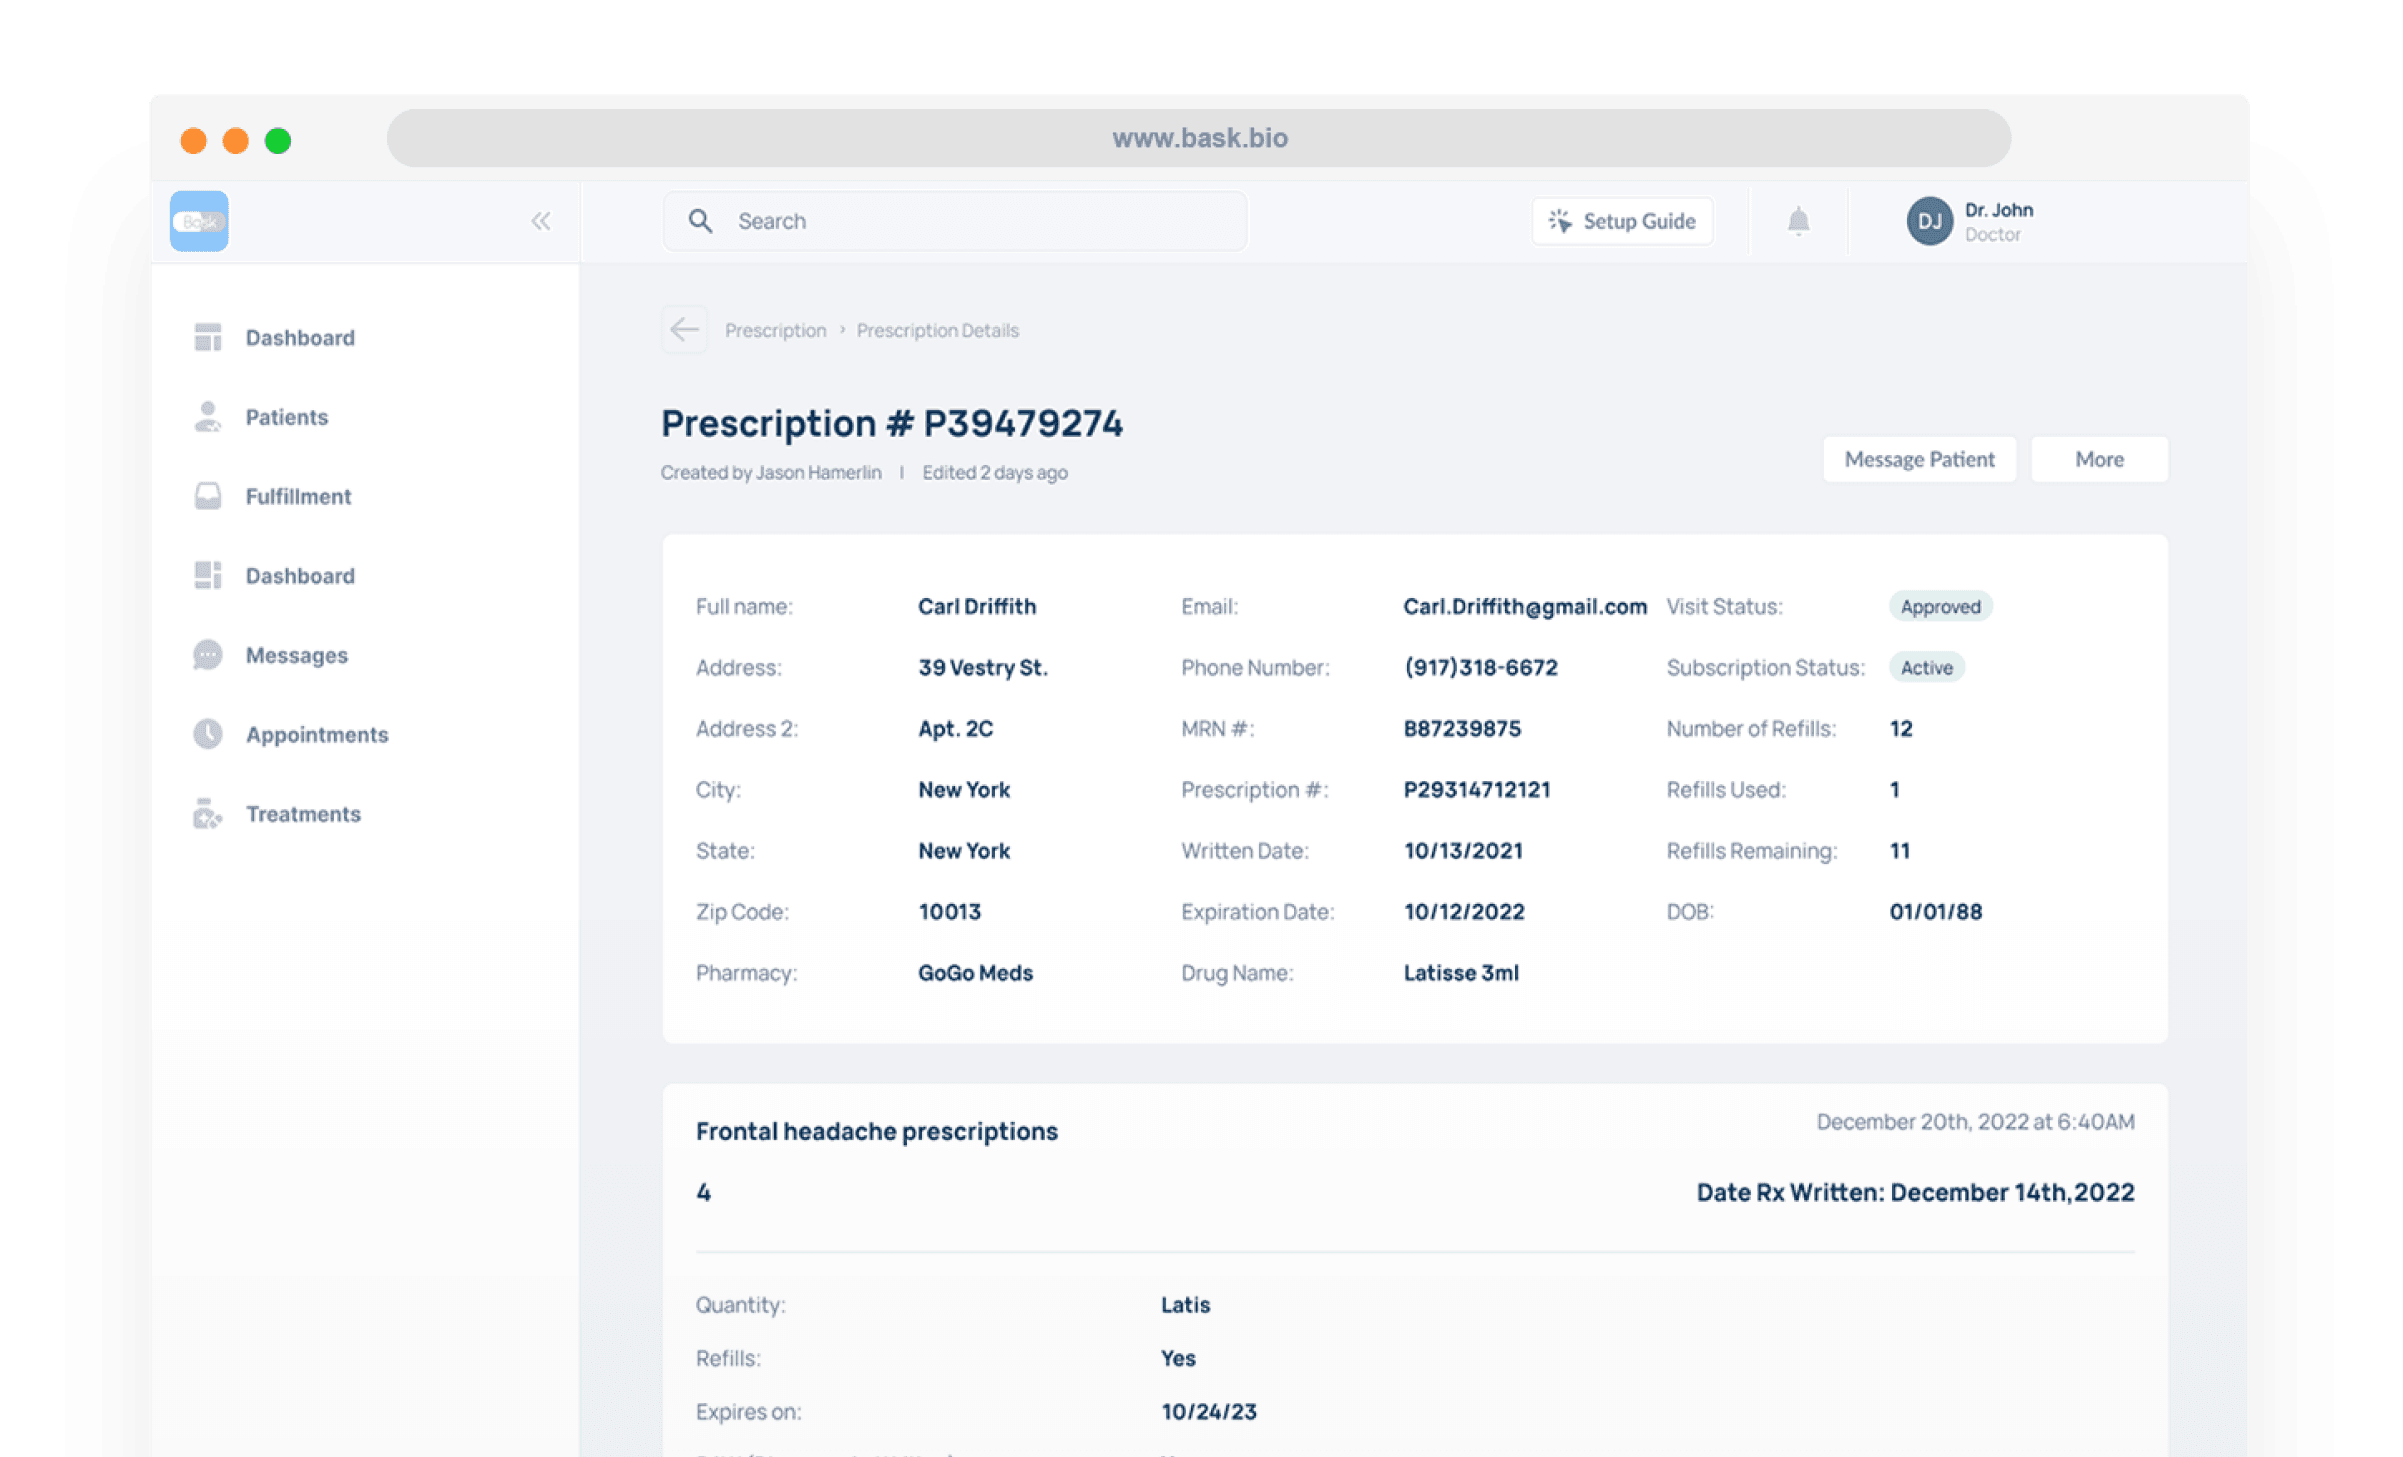Image resolution: width=2403 pixels, height=1457 pixels.
Task: Select the second Dashboard menu item
Action: coord(300,576)
